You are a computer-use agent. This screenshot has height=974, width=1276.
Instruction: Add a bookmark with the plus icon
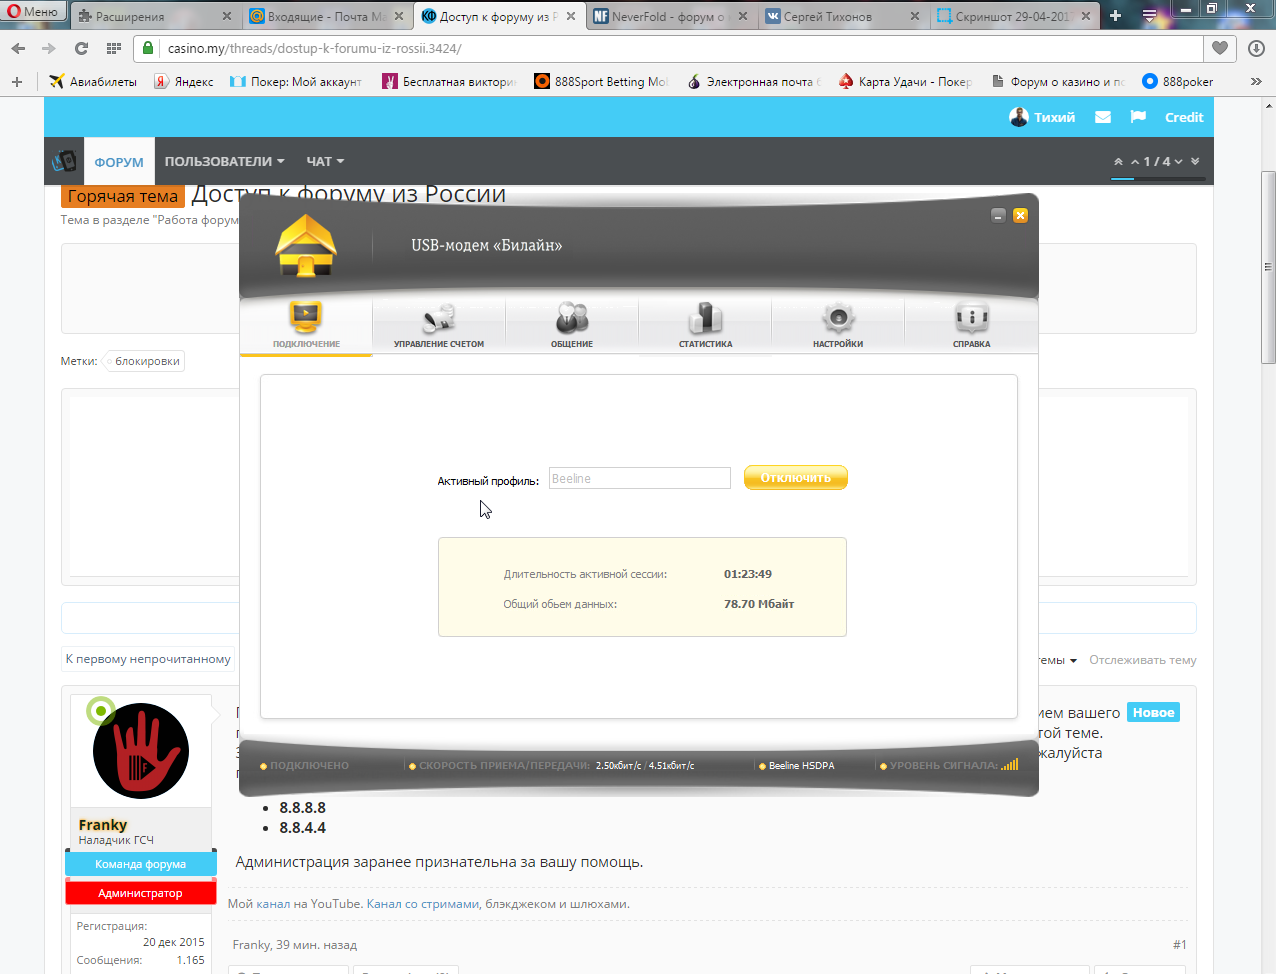[x=17, y=82]
